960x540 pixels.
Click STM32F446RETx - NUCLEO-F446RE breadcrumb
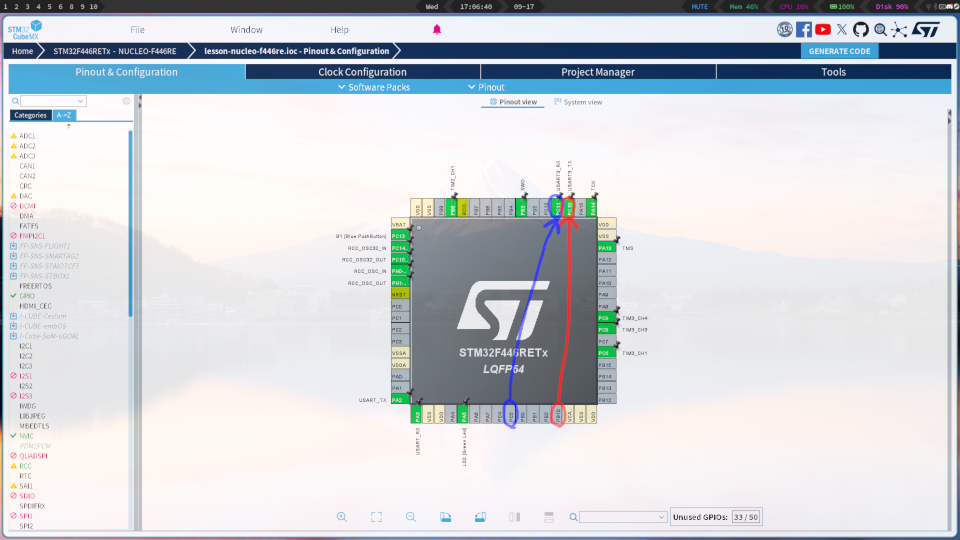(114, 51)
